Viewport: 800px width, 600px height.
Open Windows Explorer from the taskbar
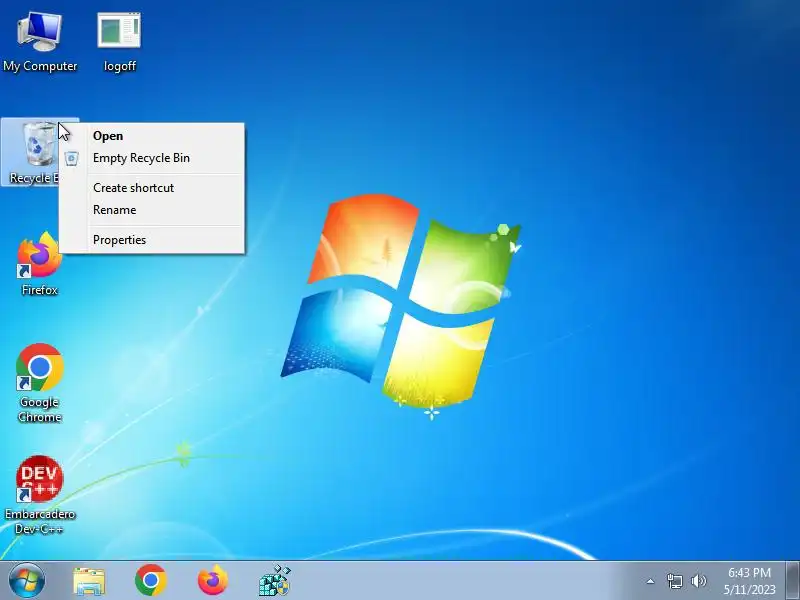click(x=89, y=581)
